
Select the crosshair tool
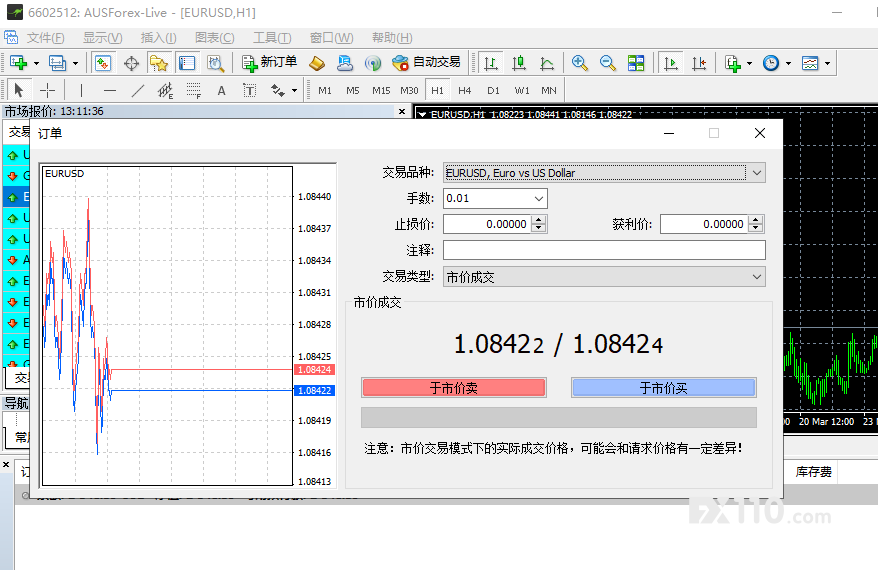(47, 90)
